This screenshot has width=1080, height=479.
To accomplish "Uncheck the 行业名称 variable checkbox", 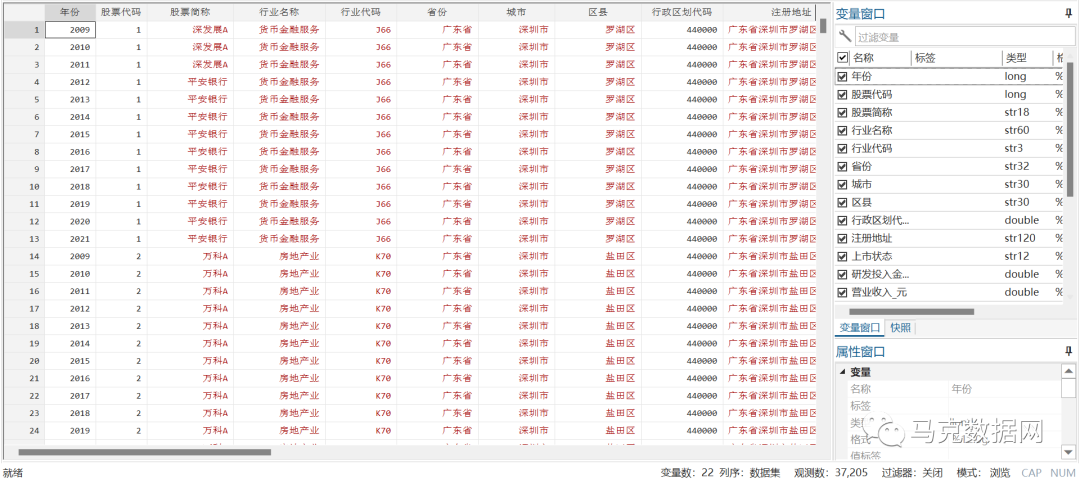I will pos(842,130).
